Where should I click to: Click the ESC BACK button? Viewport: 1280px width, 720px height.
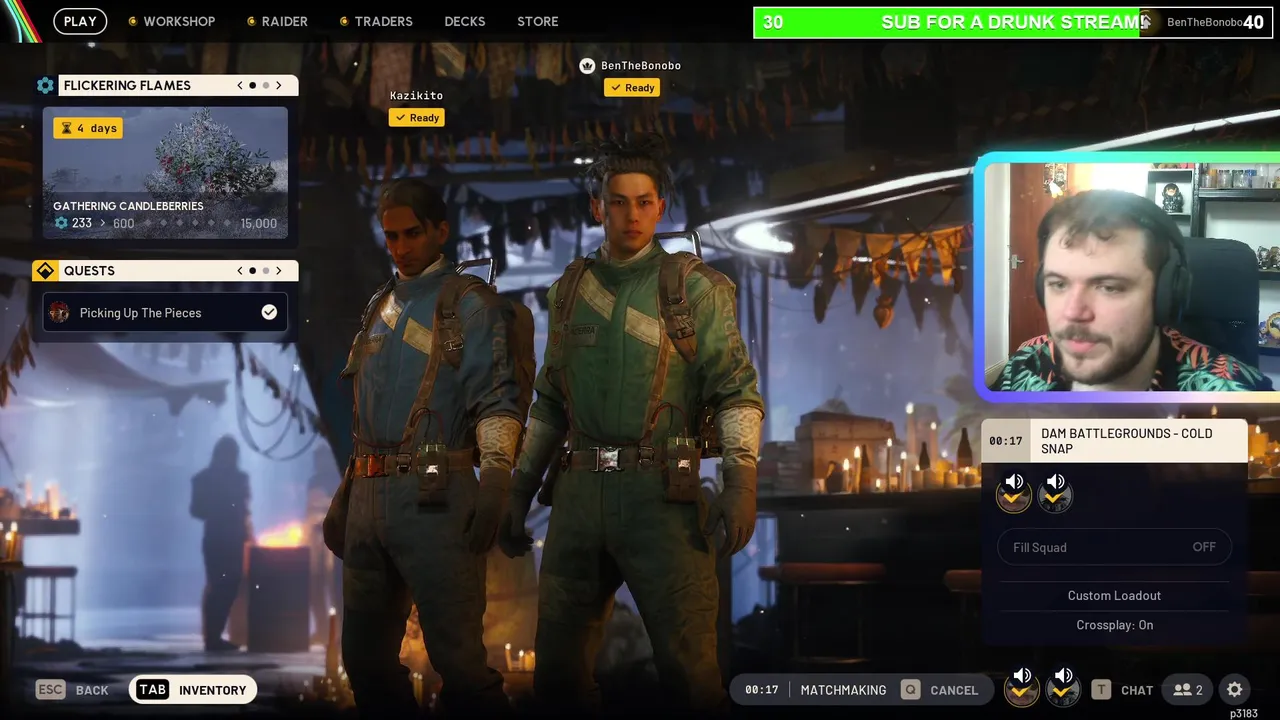[x=72, y=690]
